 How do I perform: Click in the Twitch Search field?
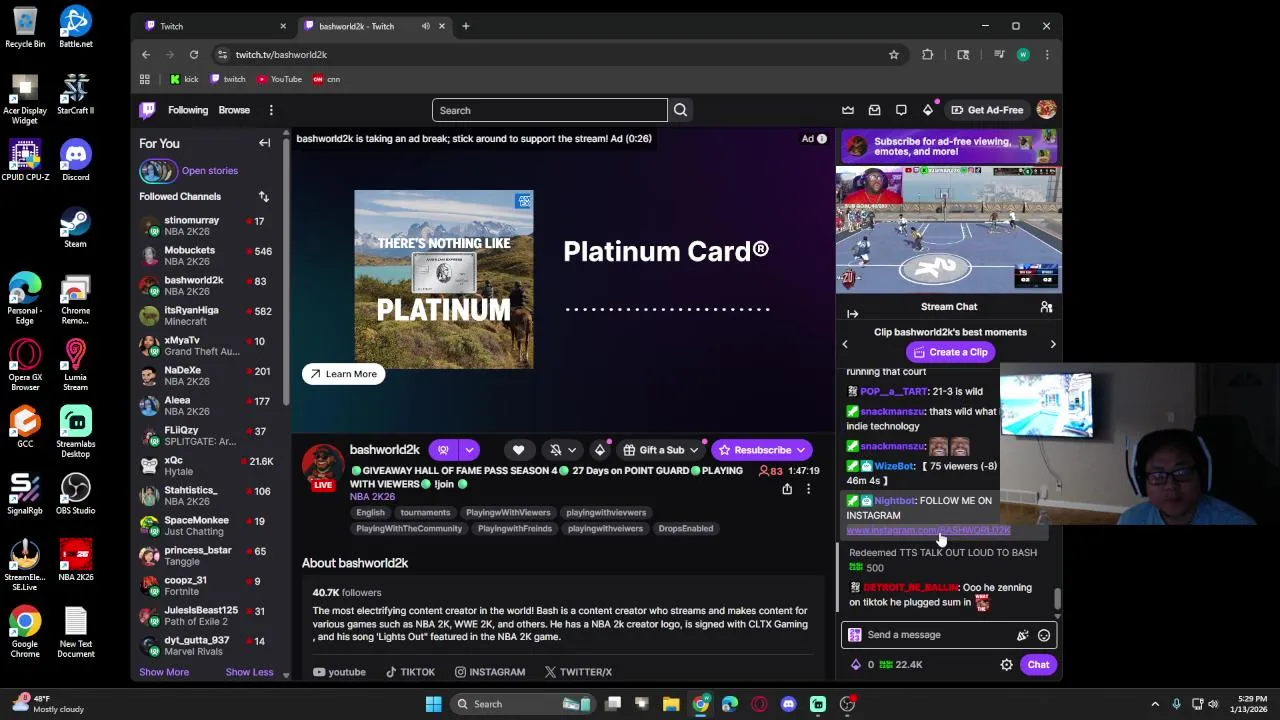[x=550, y=110]
